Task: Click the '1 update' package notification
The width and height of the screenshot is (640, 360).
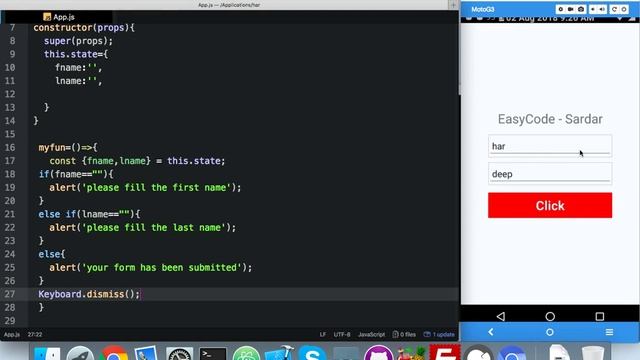Action: 439,334
